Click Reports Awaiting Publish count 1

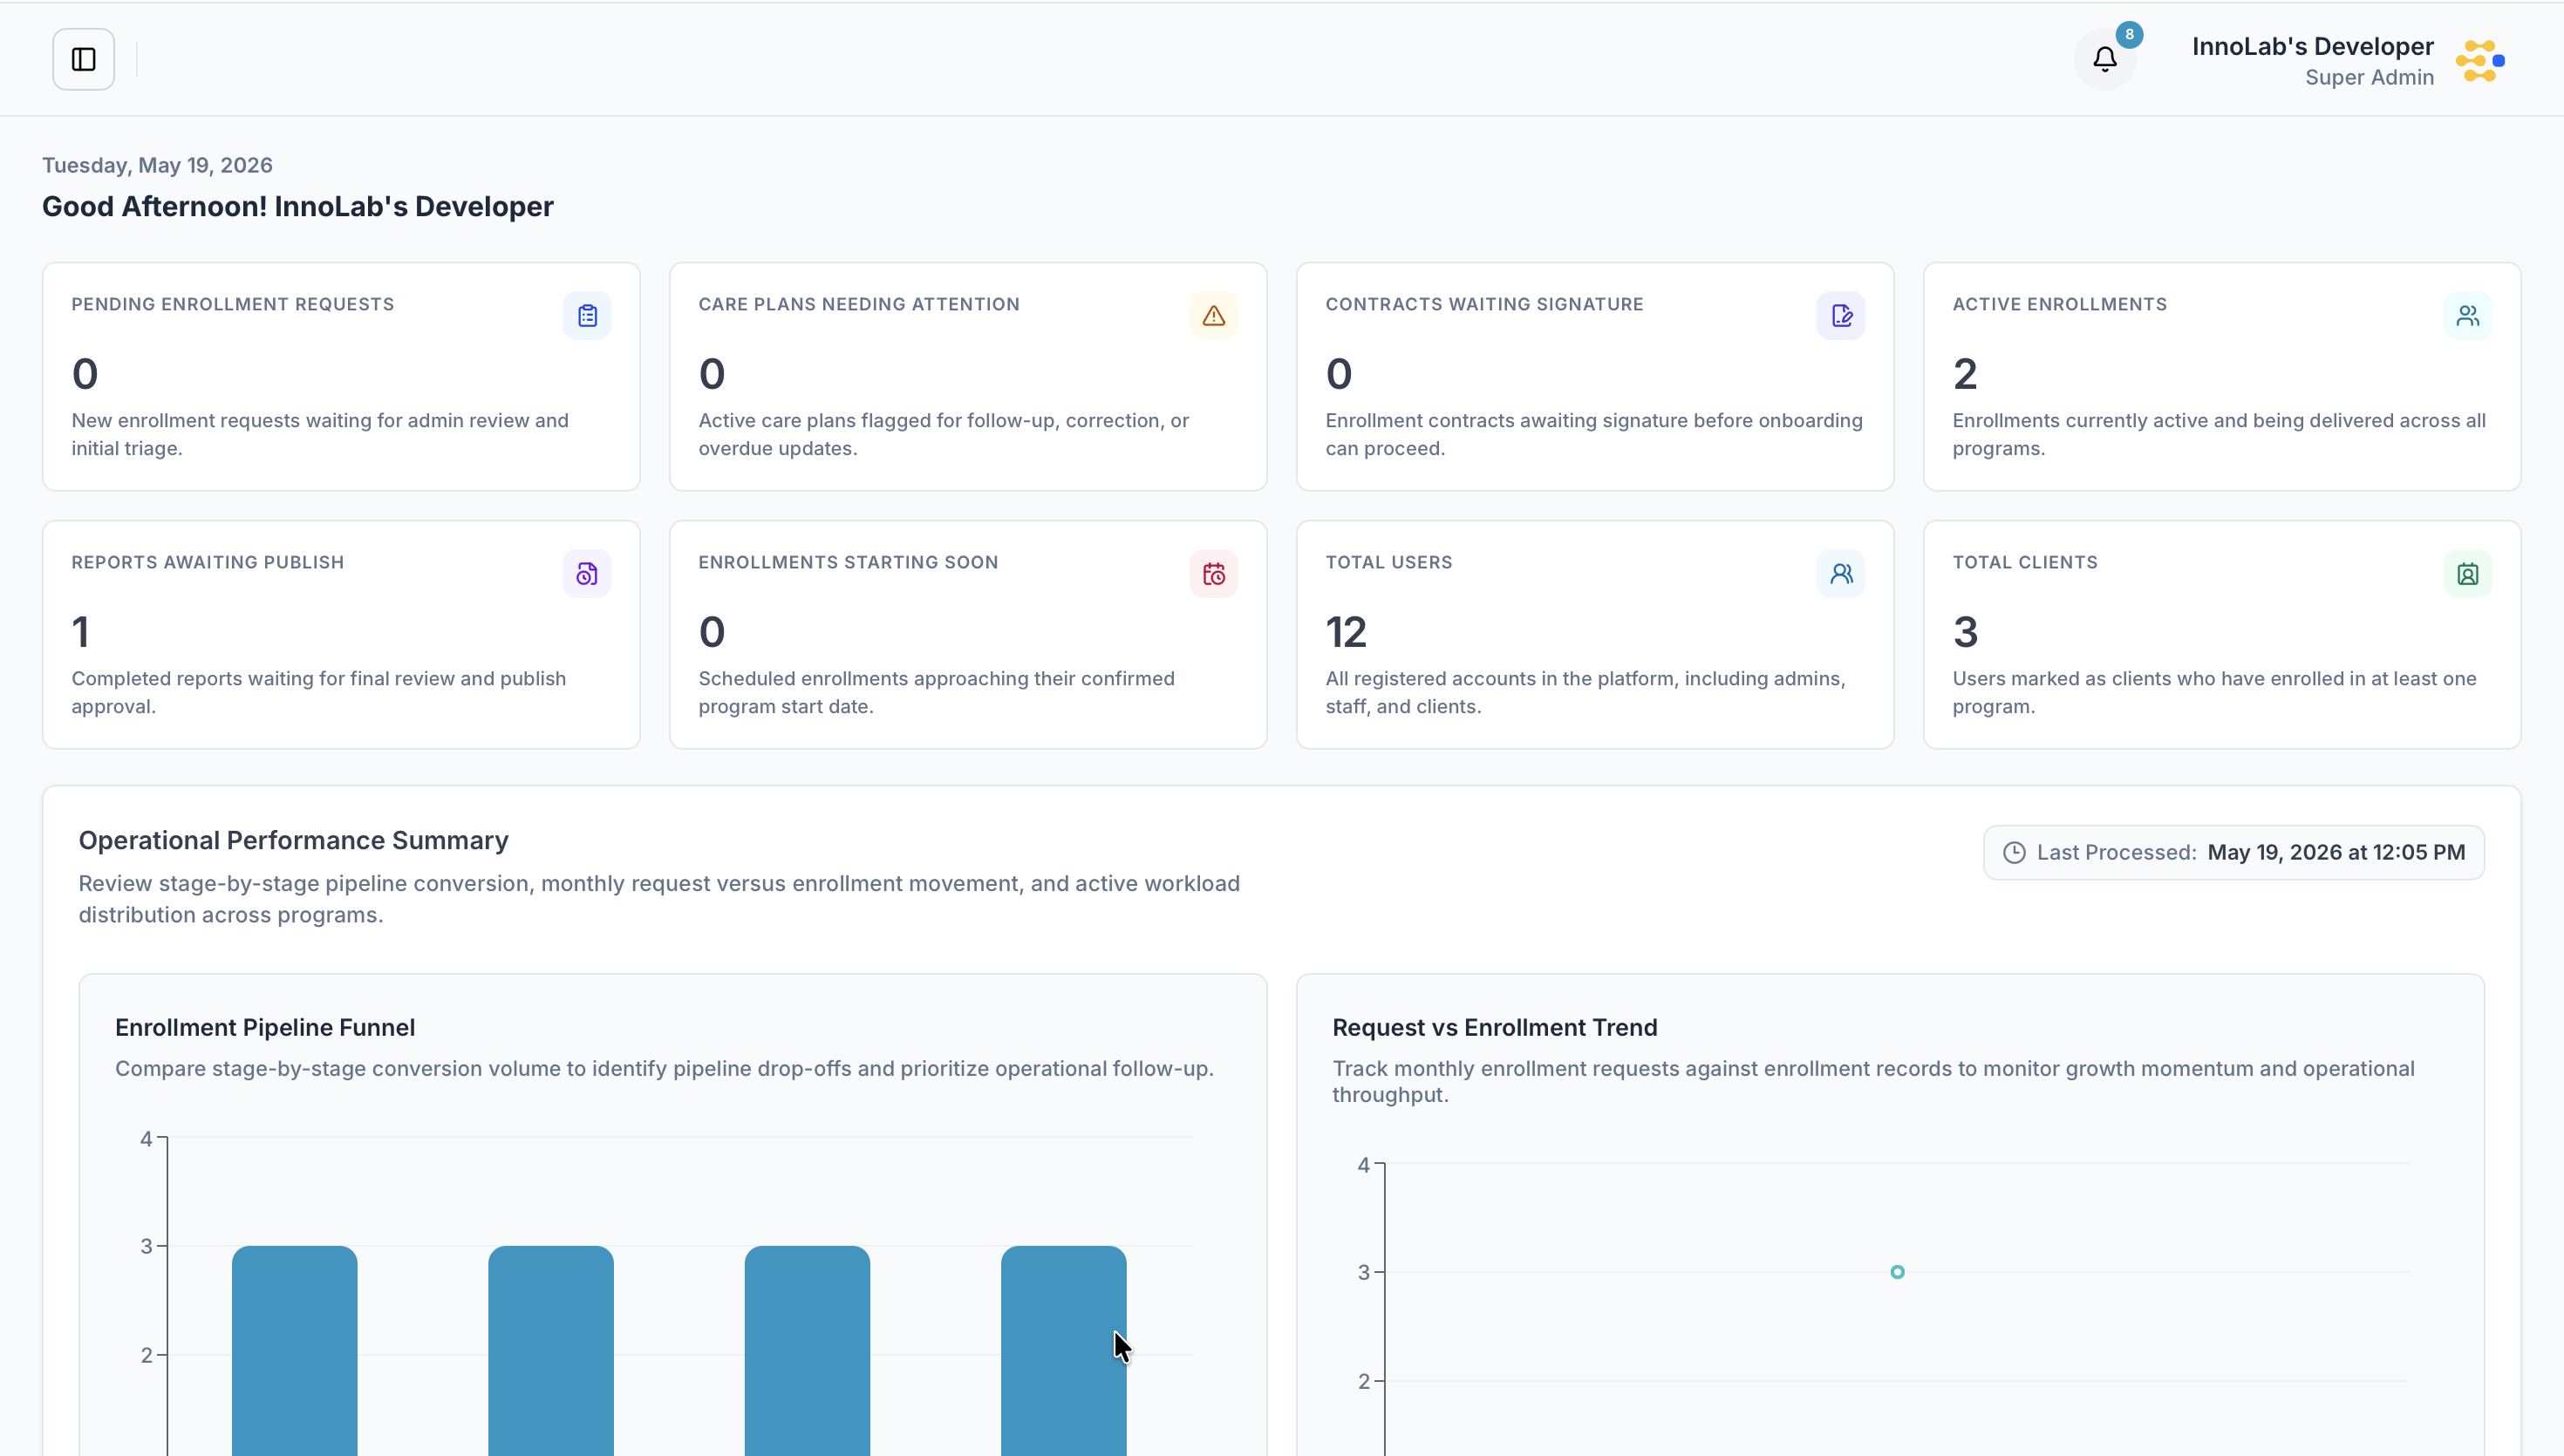[x=80, y=632]
